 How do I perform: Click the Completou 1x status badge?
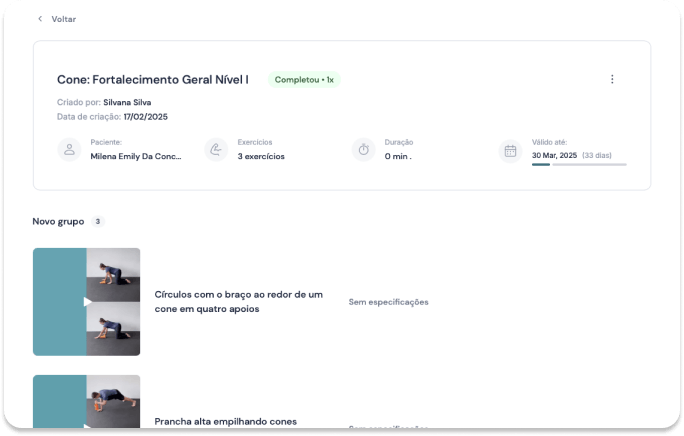click(303, 80)
